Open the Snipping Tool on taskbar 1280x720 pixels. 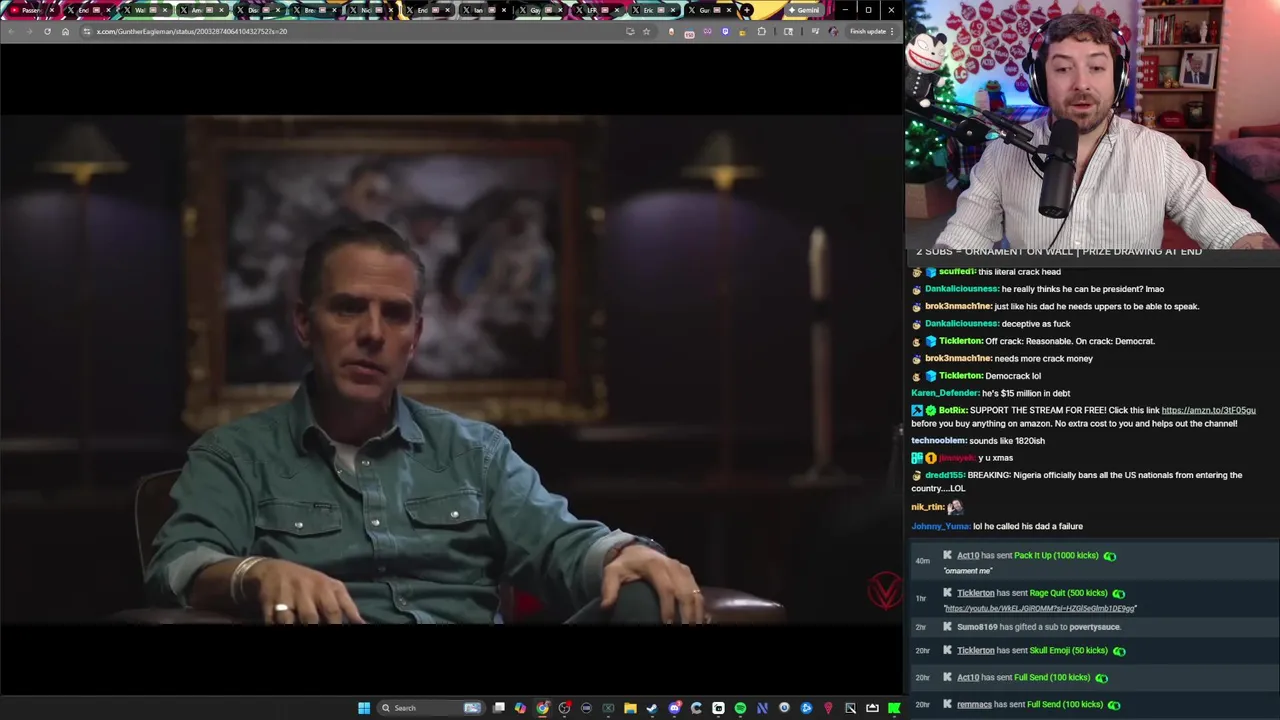[x=850, y=708]
